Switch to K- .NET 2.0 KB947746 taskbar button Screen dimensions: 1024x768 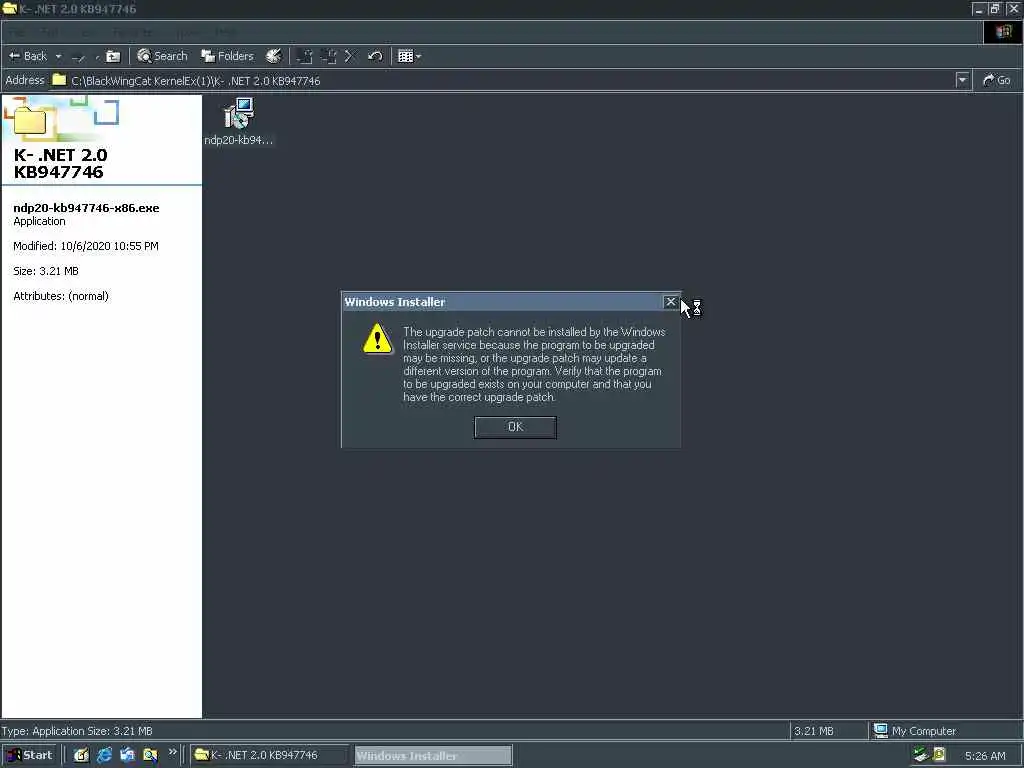269,755
